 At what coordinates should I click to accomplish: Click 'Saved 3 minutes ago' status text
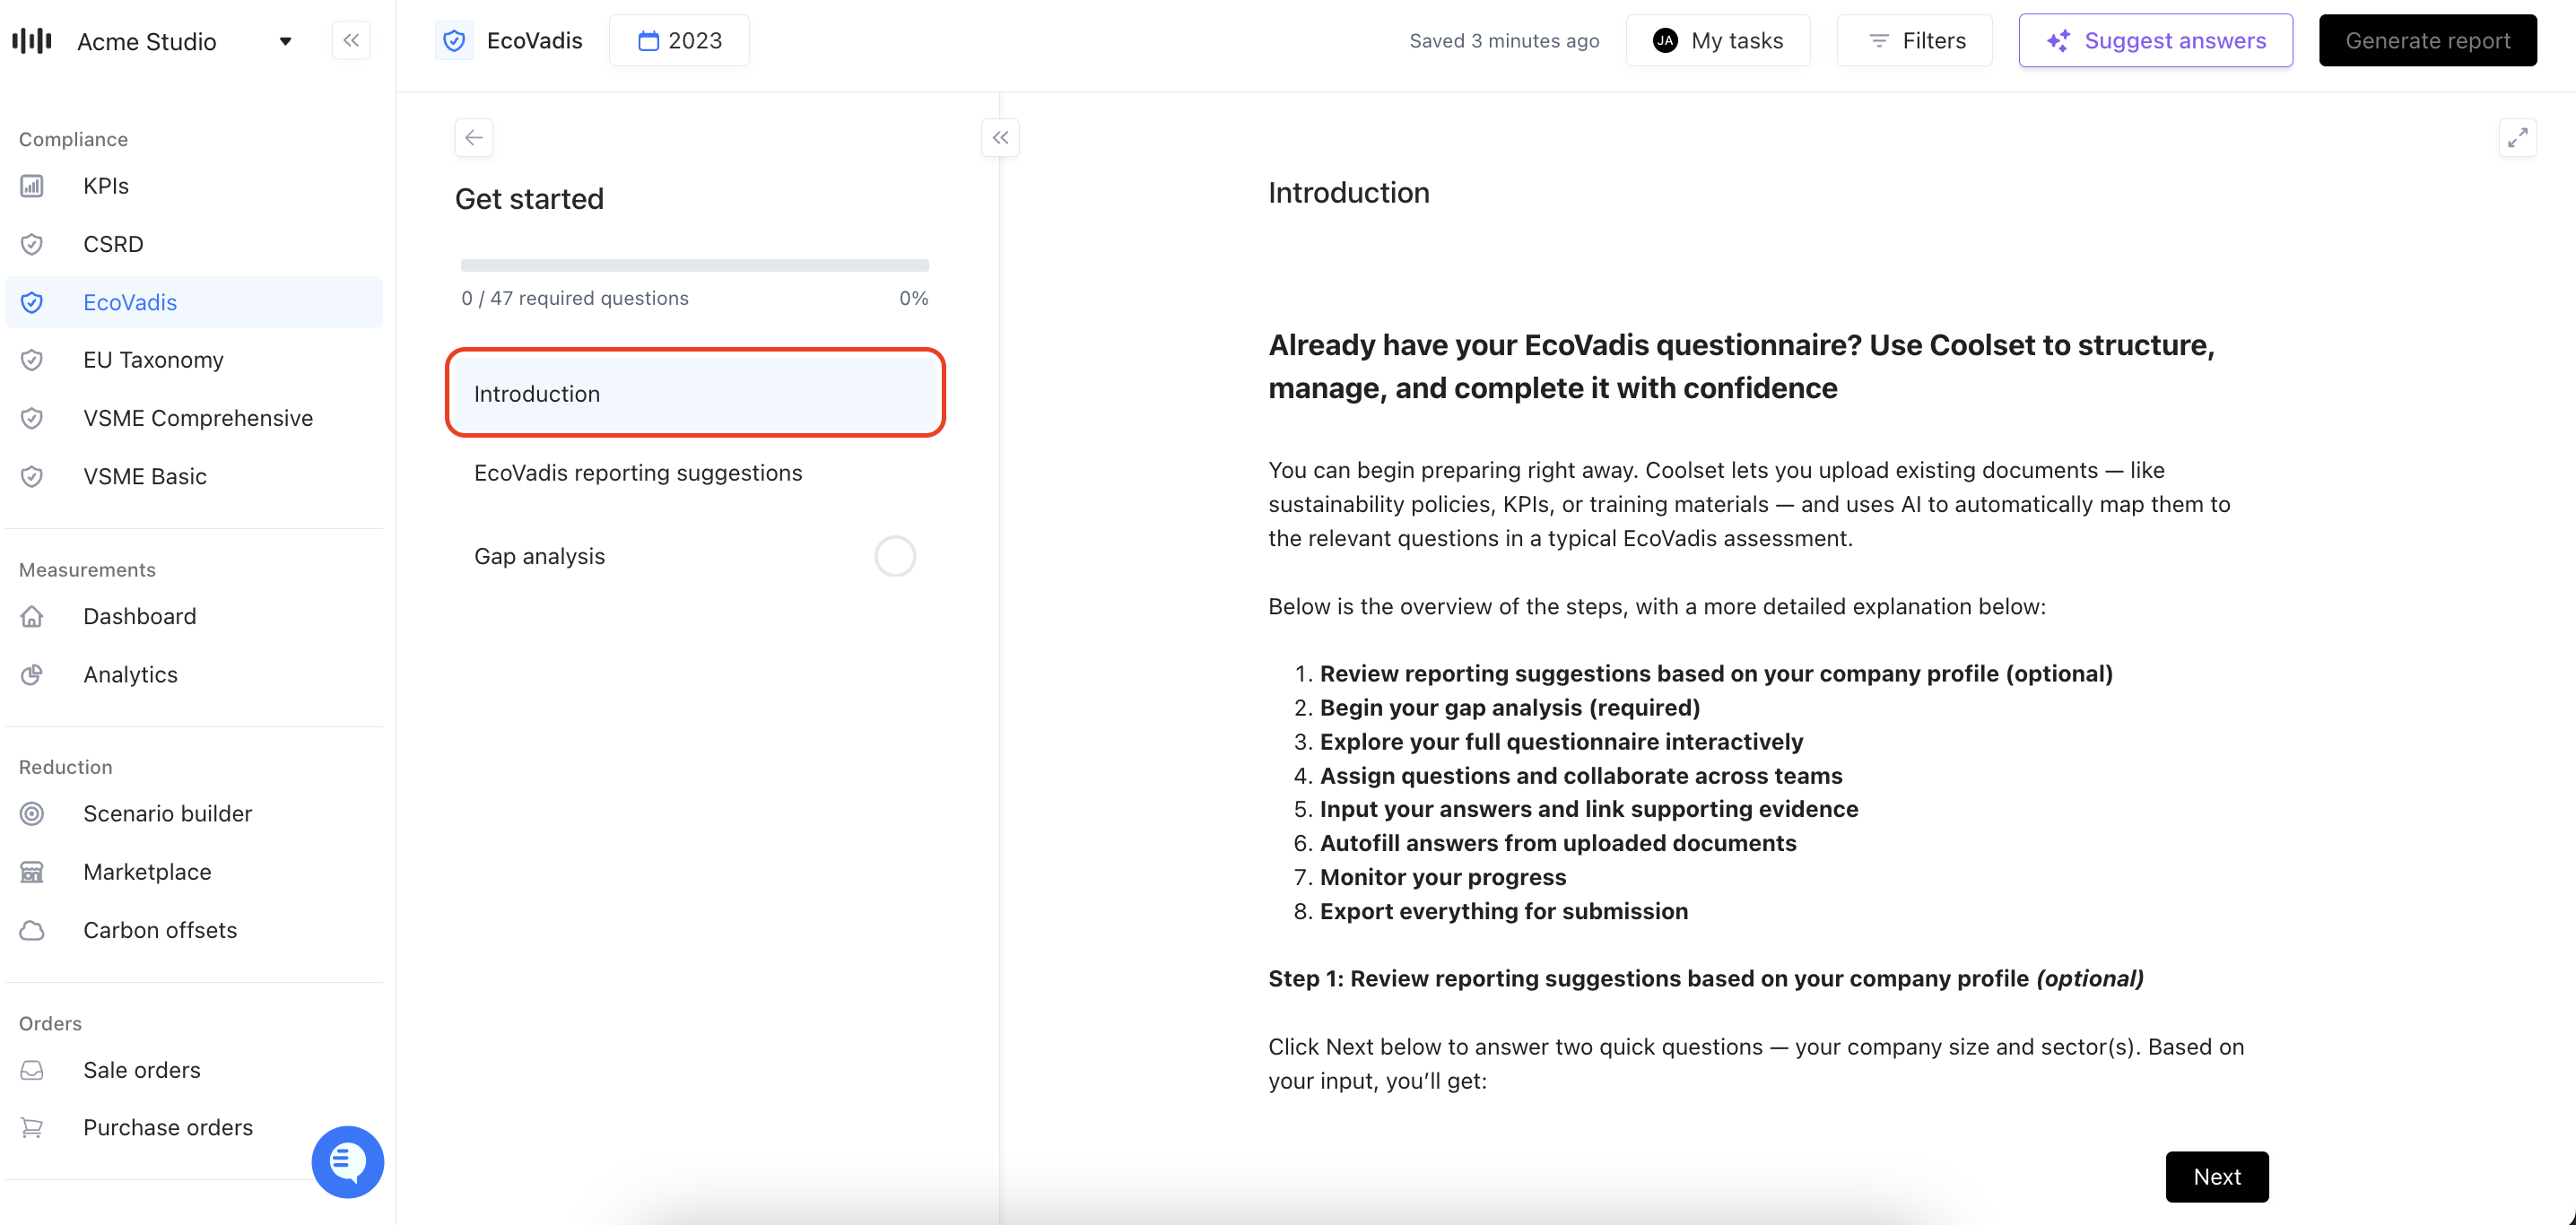tap(1504, 41)
